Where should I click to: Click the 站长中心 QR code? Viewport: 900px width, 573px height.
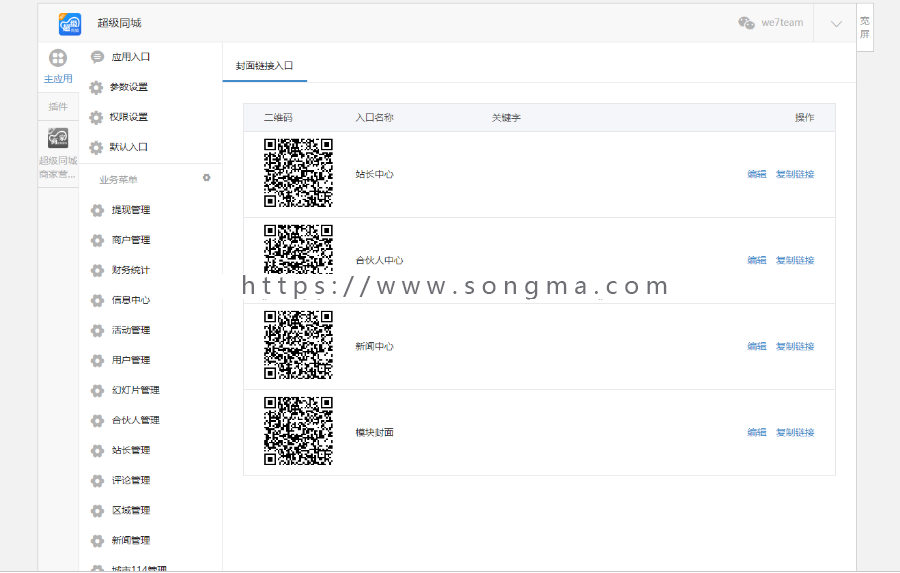298,173
